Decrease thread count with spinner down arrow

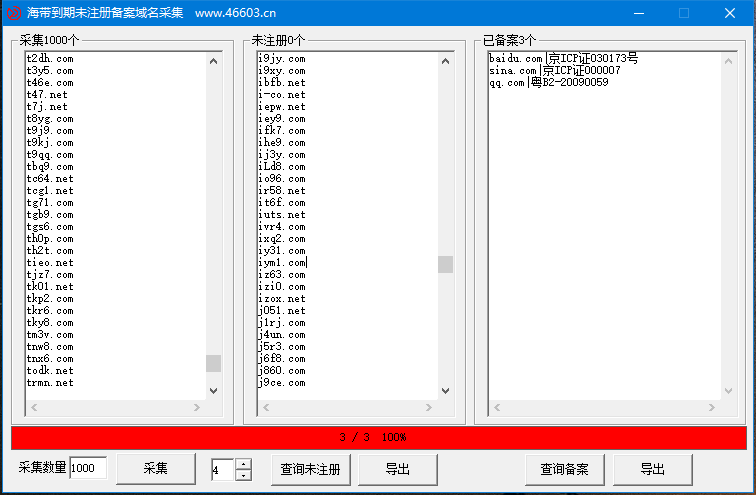(243, 475)
